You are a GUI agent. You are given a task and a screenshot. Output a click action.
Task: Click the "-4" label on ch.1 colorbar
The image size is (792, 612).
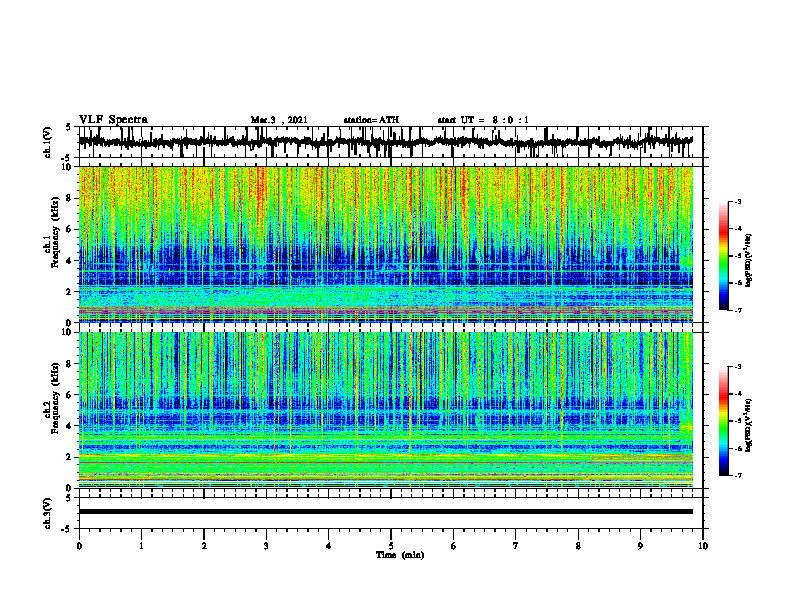coord(738,229)
